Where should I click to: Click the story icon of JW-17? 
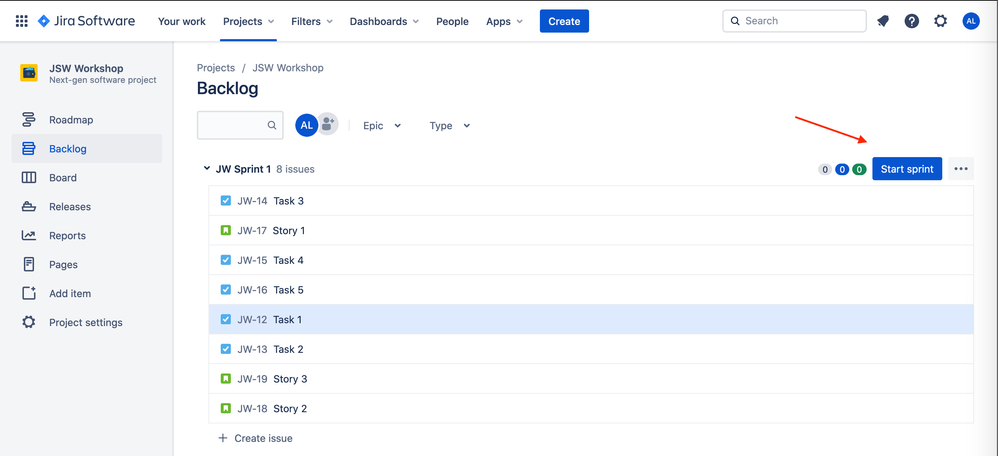(x=225, y=231)
